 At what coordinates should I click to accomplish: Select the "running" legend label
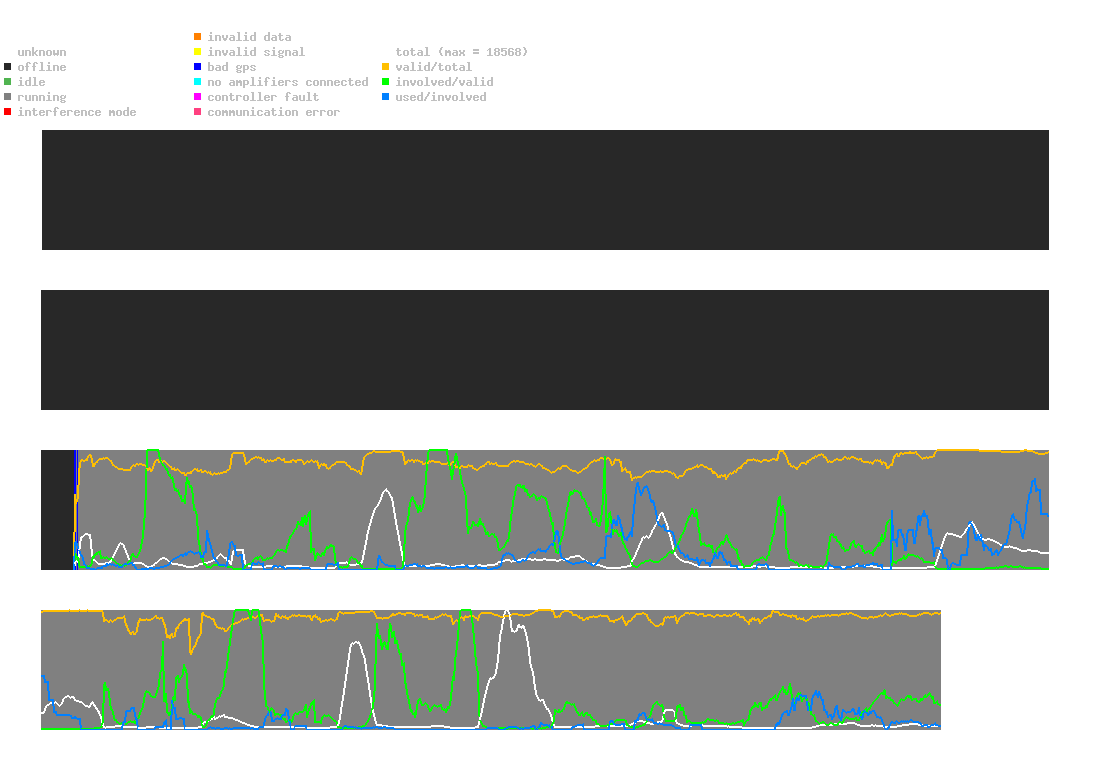pyautogui.click(x=42, y=97)
